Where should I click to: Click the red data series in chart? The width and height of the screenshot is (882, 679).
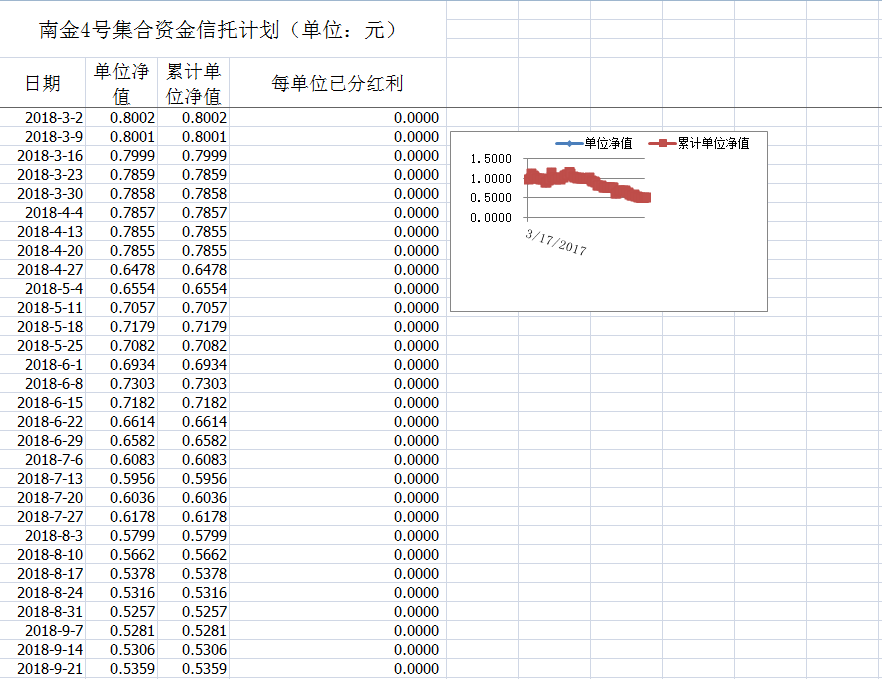pos(587,181)
